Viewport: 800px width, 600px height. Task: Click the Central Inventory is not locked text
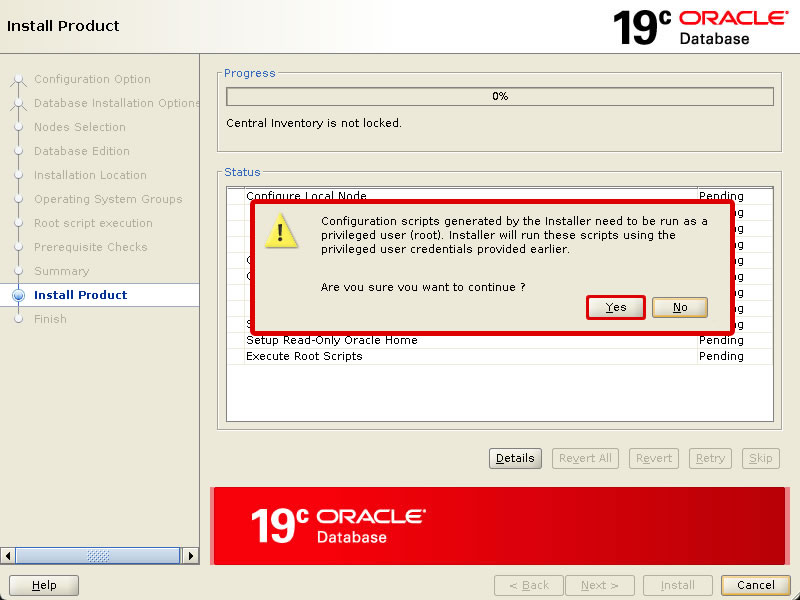(314, 123)
